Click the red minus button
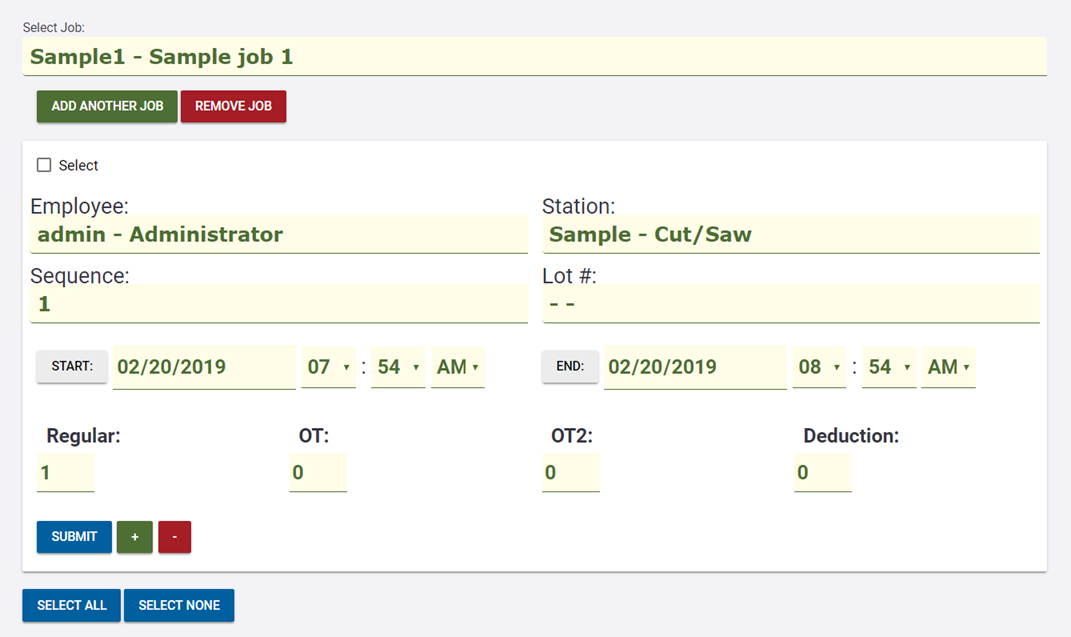Viewport: 1071px width, 637px height. click(x=174, y=537)
